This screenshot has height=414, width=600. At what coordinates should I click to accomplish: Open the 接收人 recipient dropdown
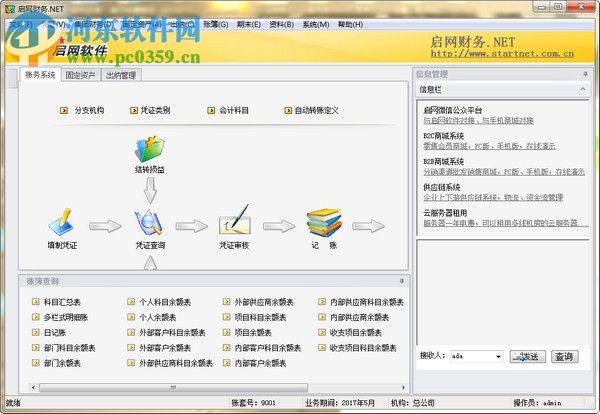click(498, 357)
